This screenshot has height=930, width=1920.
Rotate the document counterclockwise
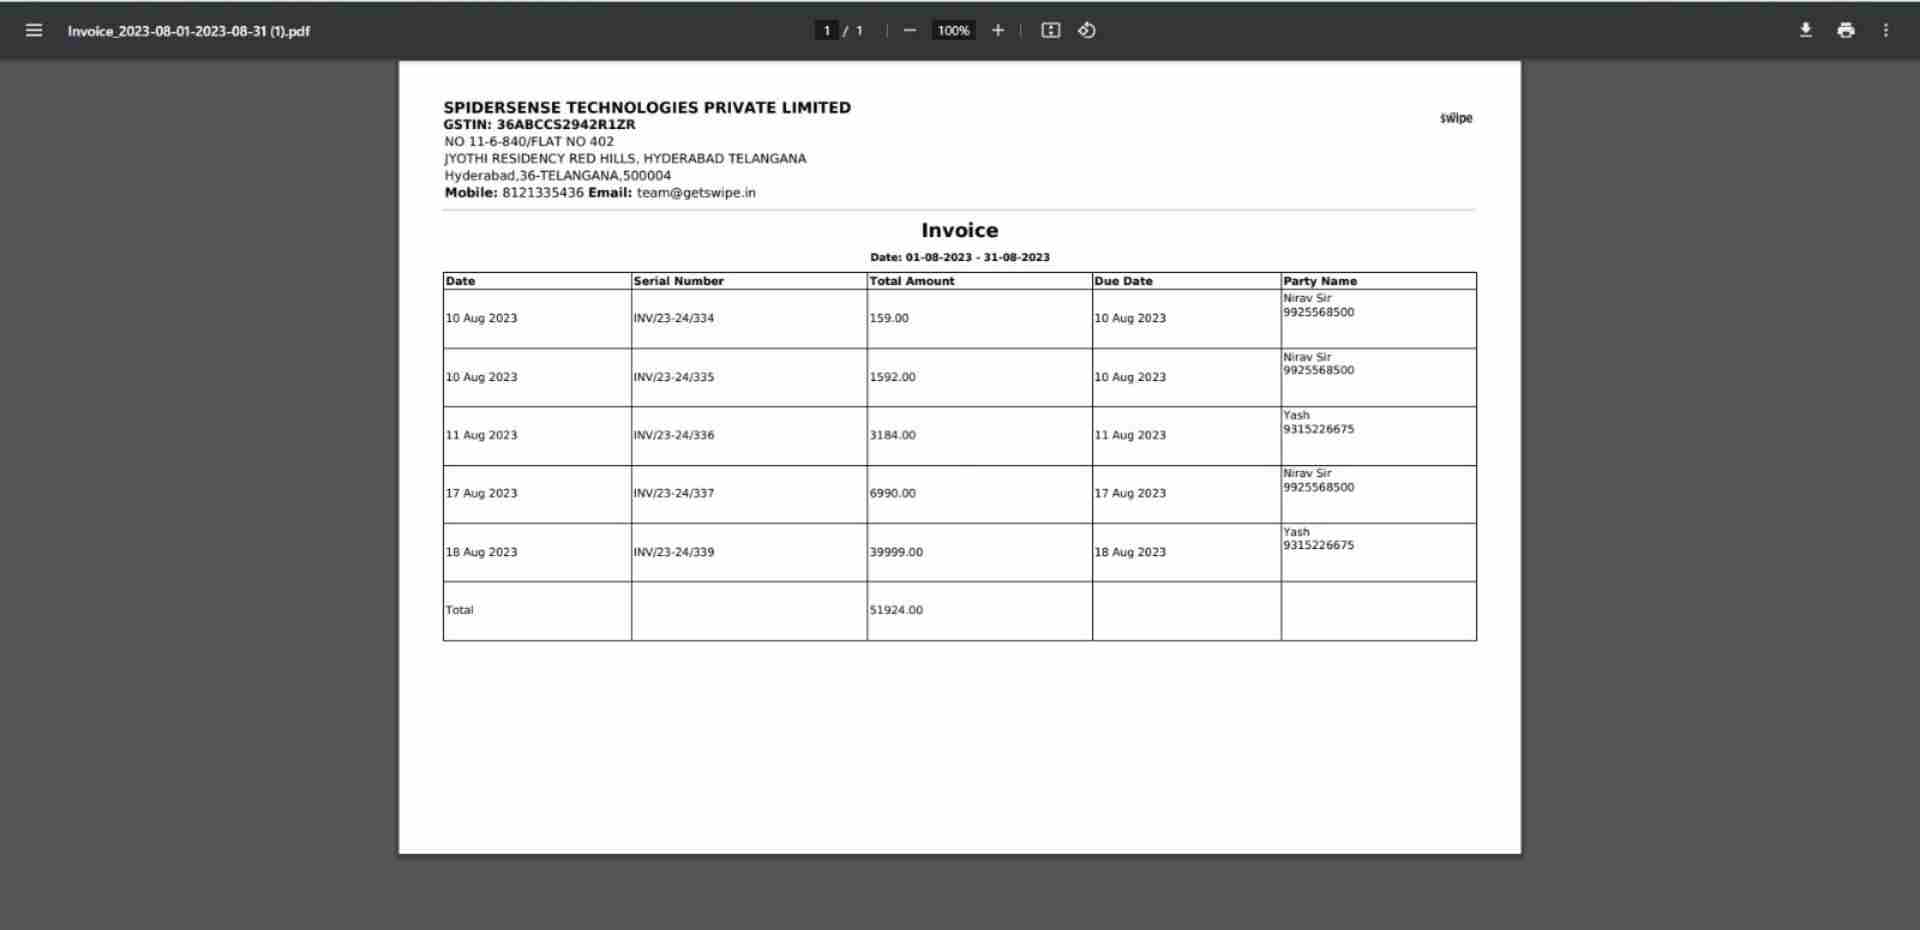click(1087, 30)
